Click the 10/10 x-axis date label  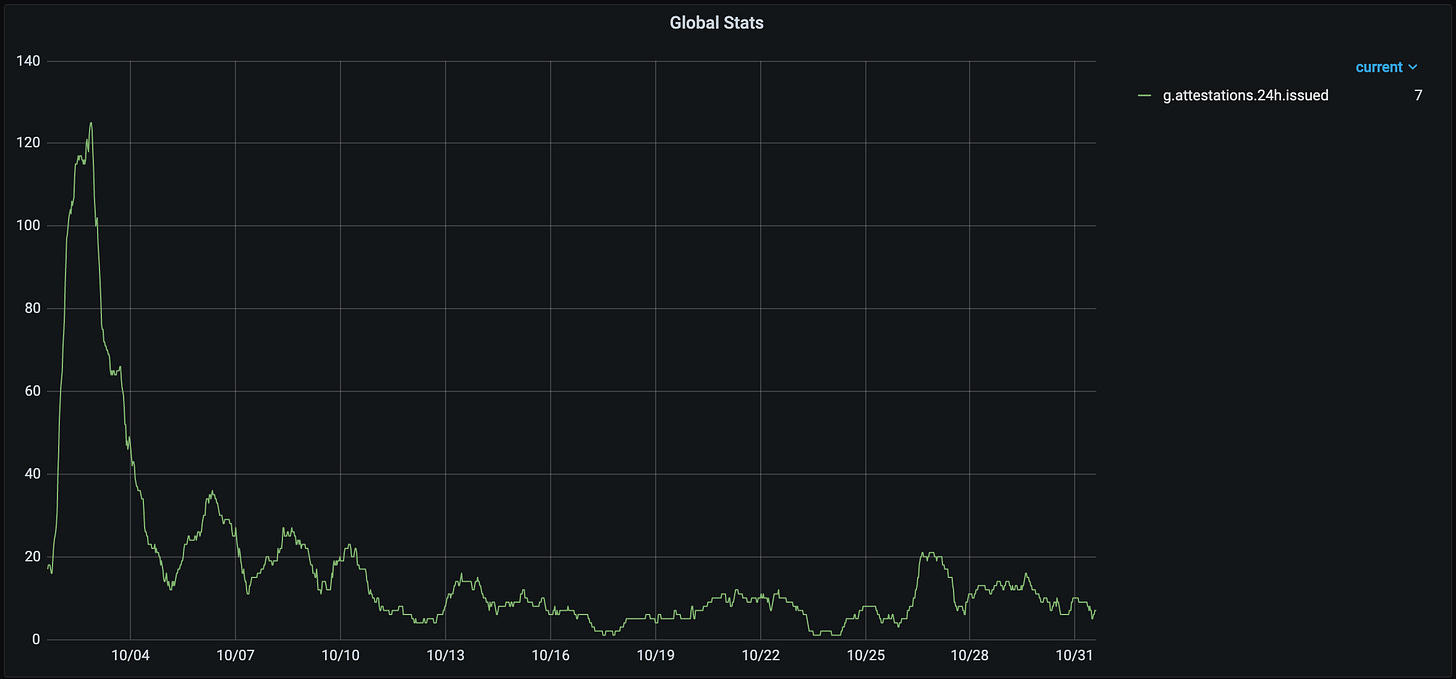(x=340, y=655)
